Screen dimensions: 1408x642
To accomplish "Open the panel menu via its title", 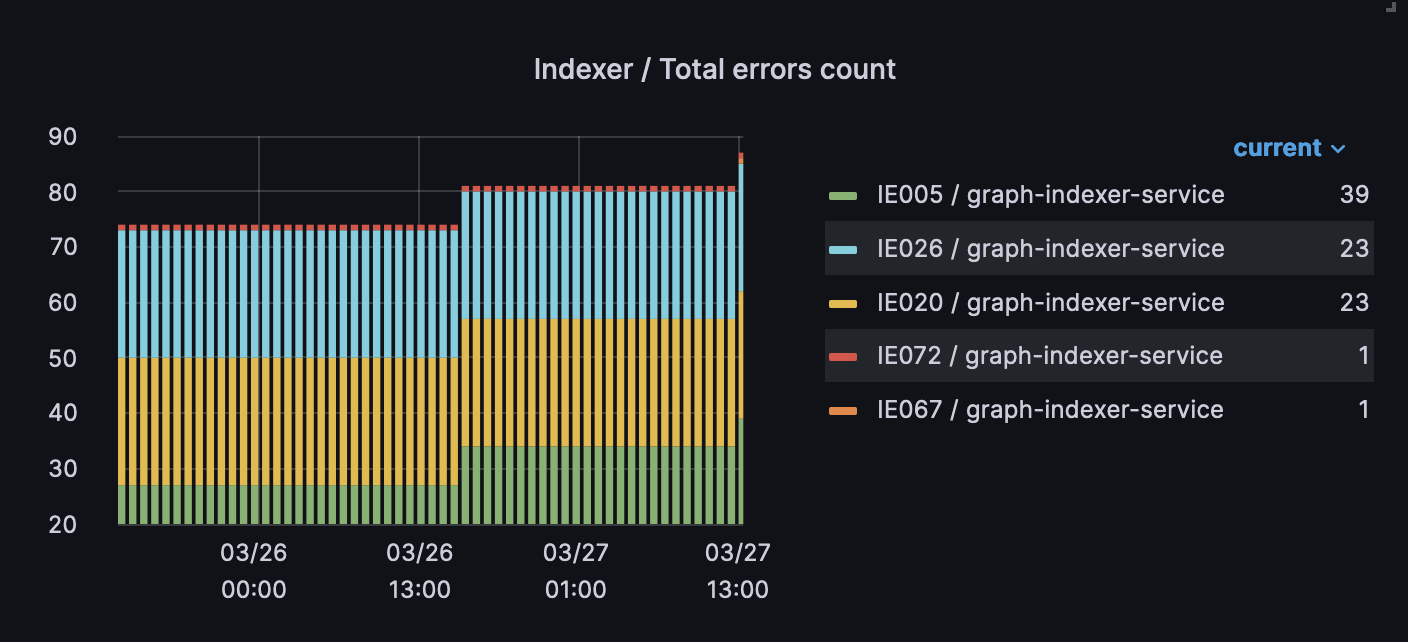I will pyautogui.click(x=715, y=69).
